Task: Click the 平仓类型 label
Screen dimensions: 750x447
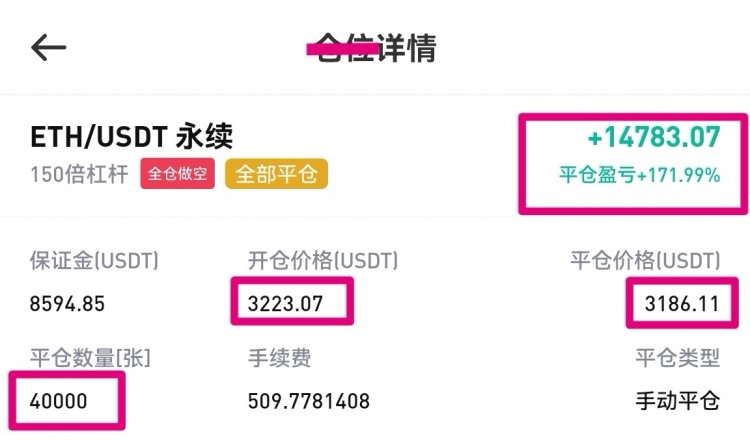Action: coord(678,358)
